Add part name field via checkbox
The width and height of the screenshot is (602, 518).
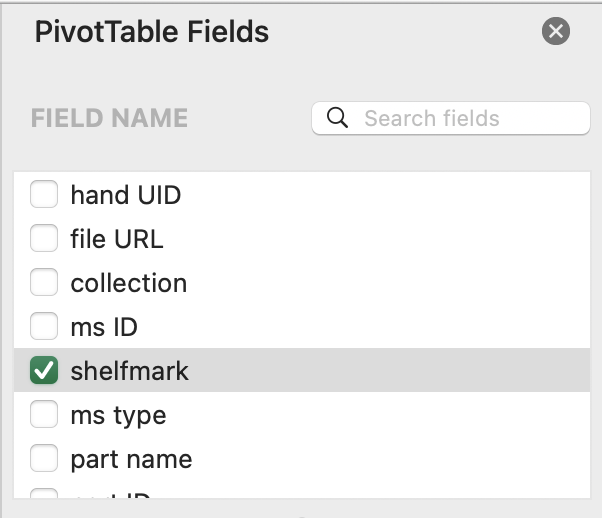[x=44, y=458]
